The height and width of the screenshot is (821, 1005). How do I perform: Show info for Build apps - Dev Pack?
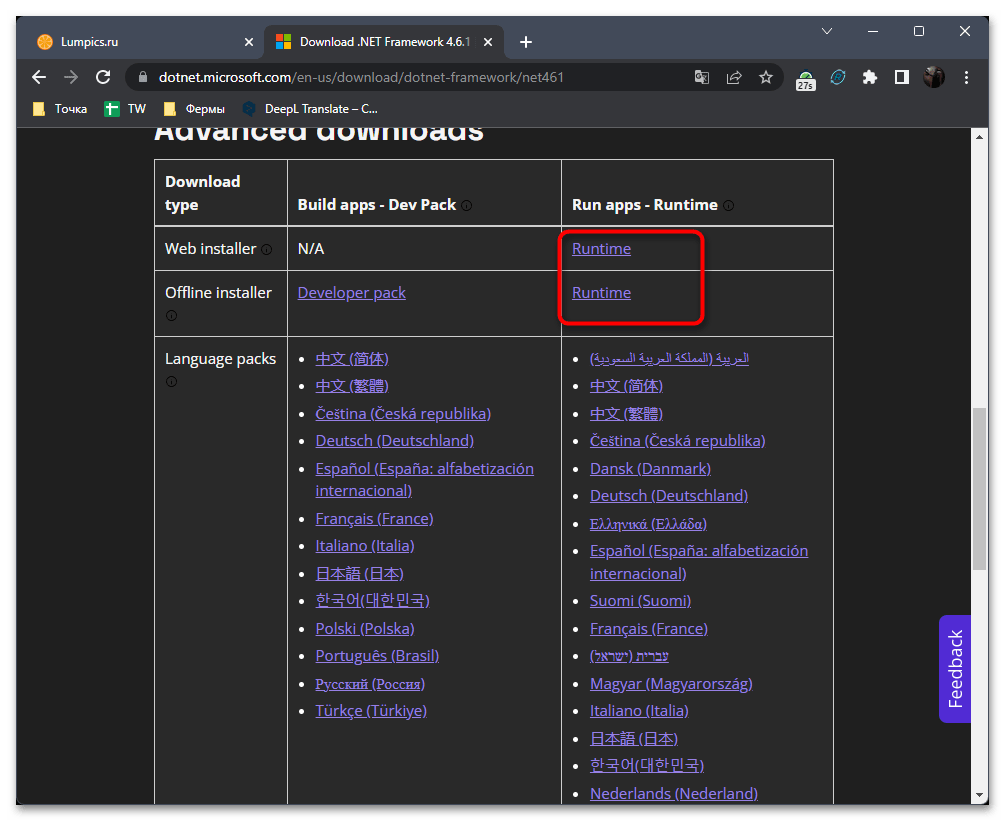click(x=467, y=206)
